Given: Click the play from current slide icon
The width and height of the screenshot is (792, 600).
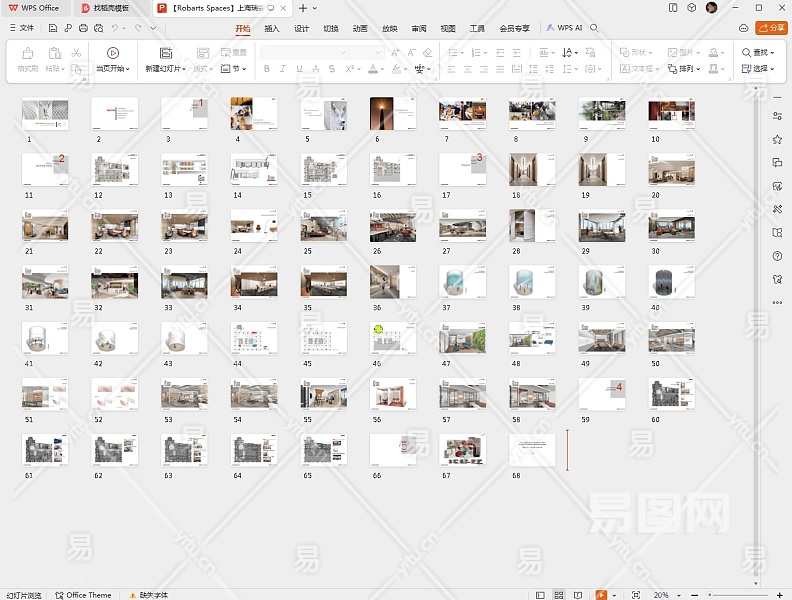Looking at the screenshot, I should click(112, 53).
